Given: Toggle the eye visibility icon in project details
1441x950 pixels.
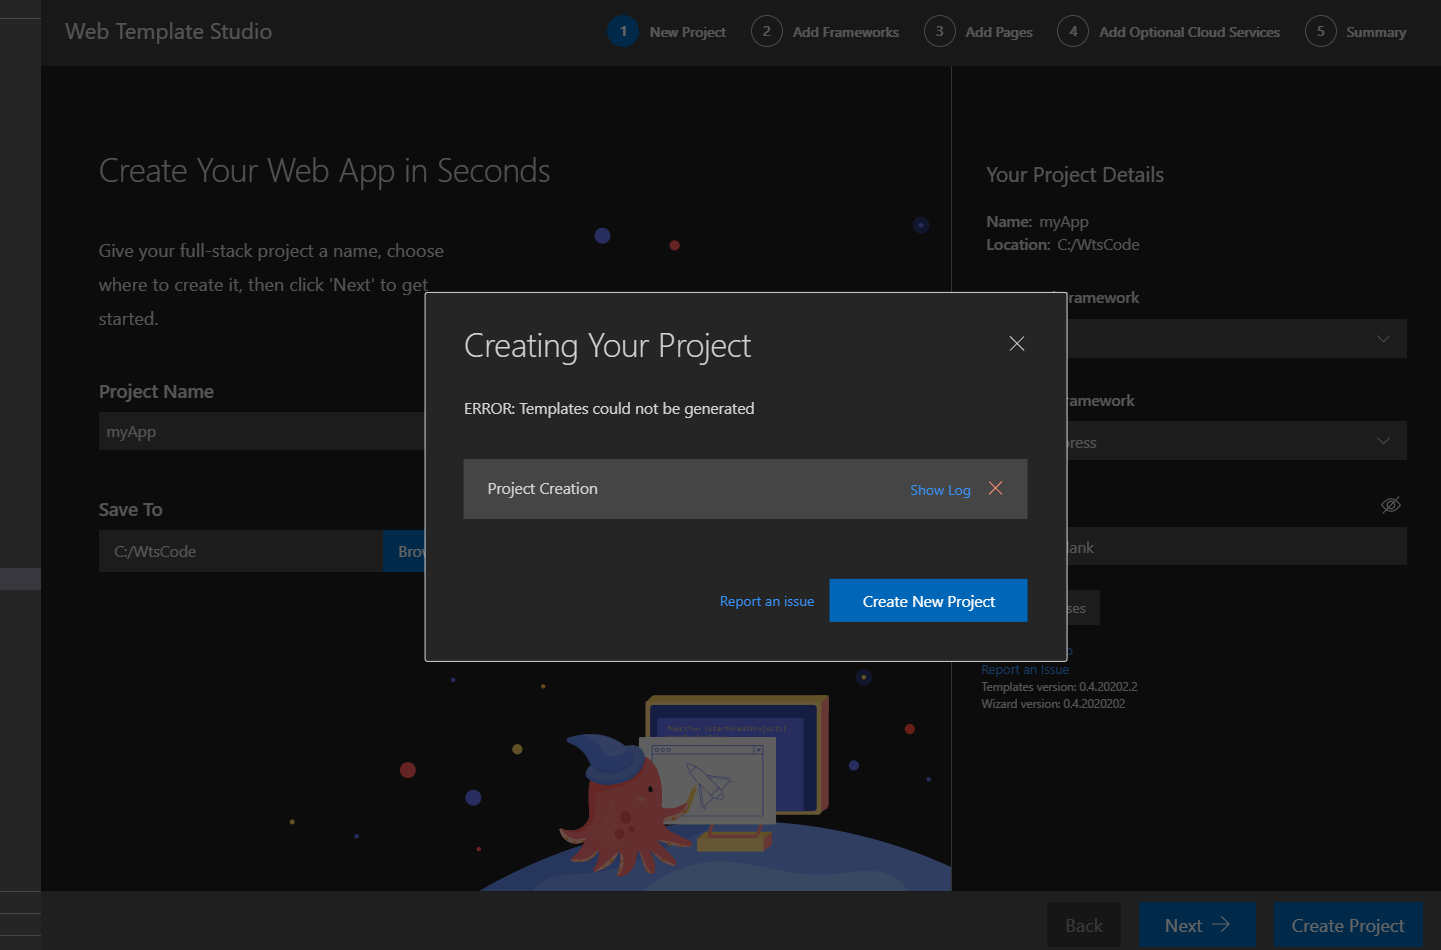Looking at the screenshot, I should (1391, 505).
